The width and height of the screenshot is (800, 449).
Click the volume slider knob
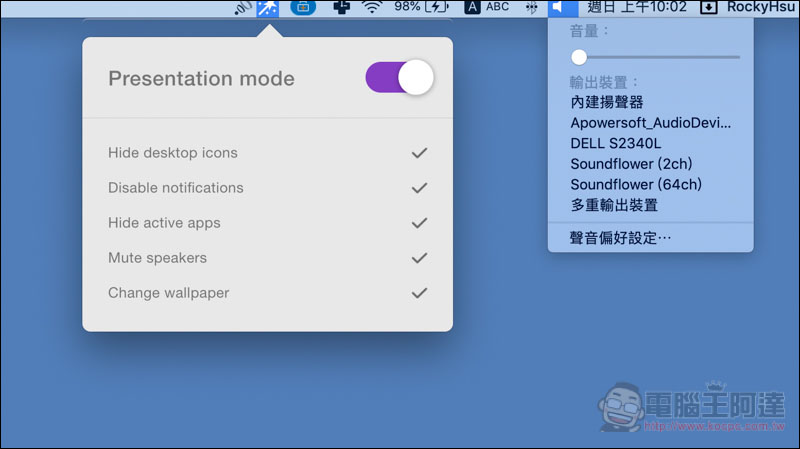(x=579, y=57)
